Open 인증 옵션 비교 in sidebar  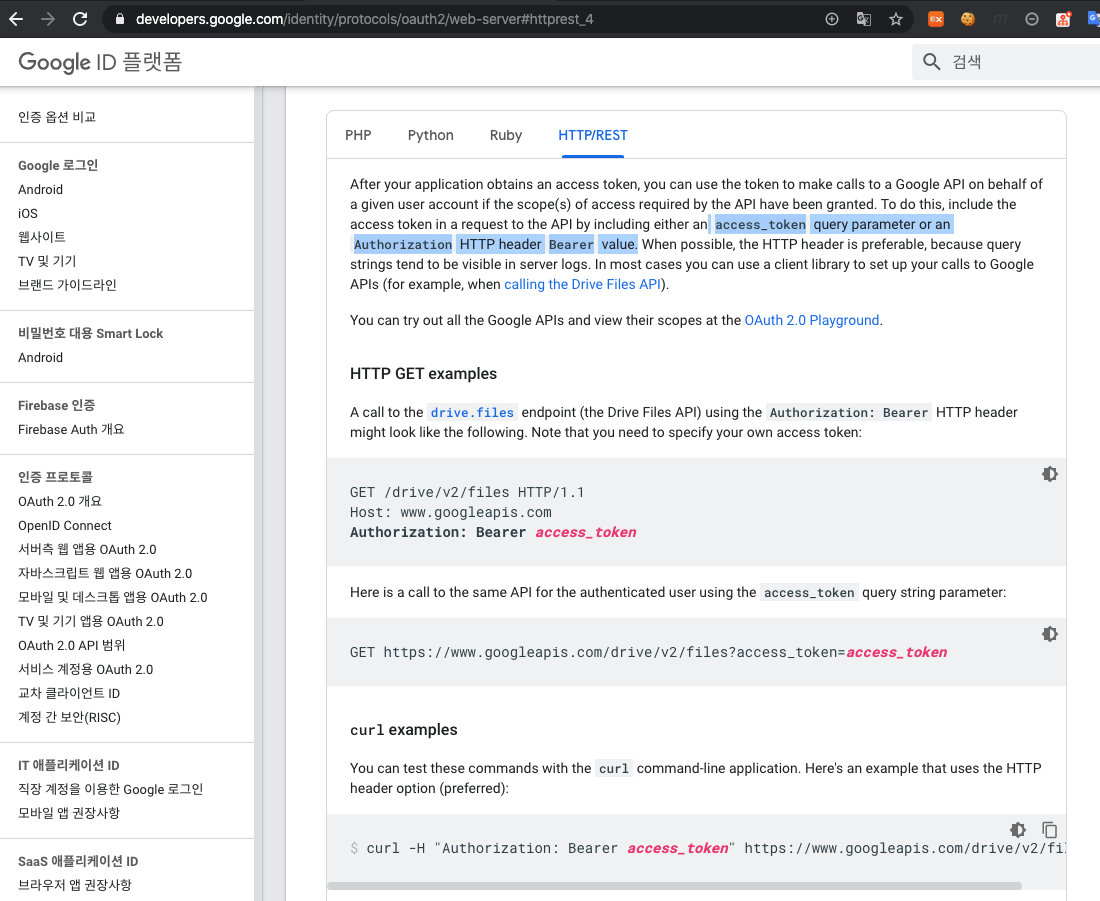click(x=57, y=117)
